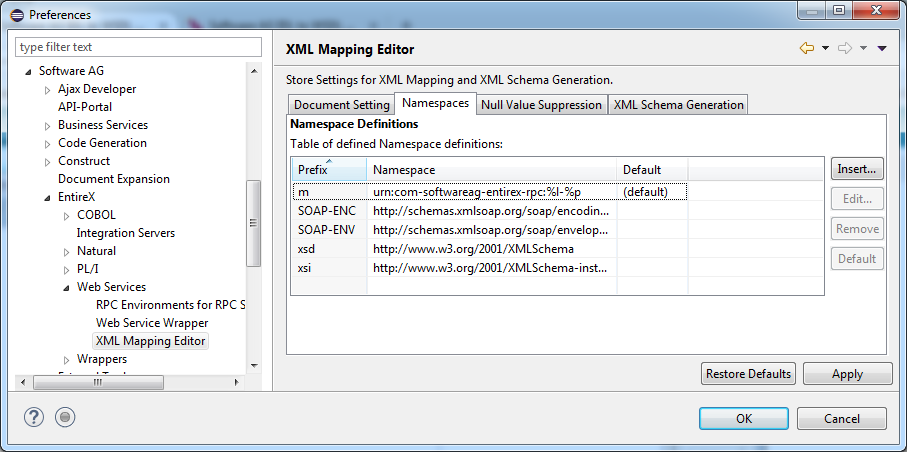This screenshot has height=452, width=907.
Task: Switch to the Document Setting tab
Action: [341, 105]
